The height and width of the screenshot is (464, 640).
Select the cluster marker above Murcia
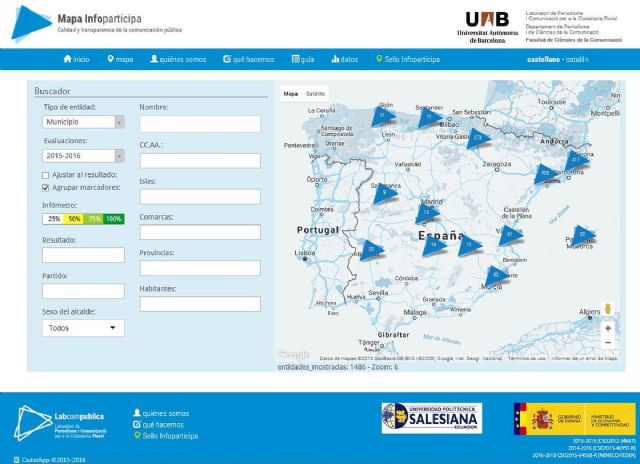(x=496, y=276)
